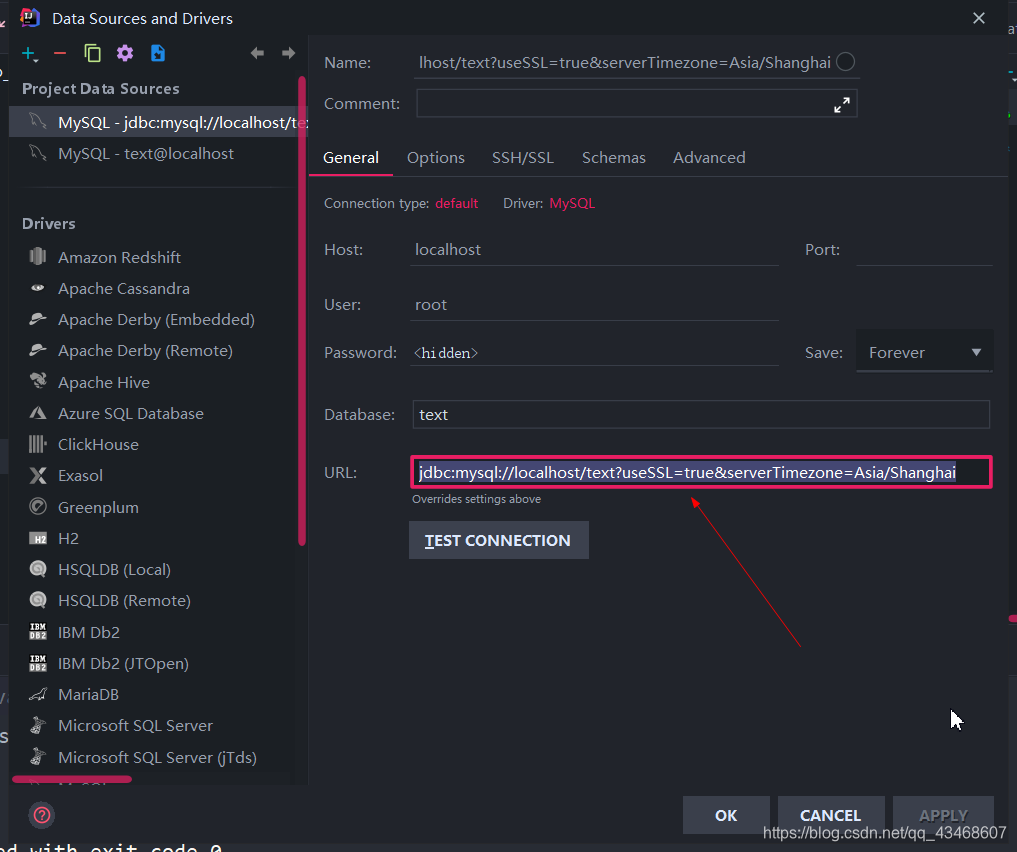The width and height of the screenshot is (1017, 852).
Task: Click the ClickHouse bars icon
Action: click(38, 444)
